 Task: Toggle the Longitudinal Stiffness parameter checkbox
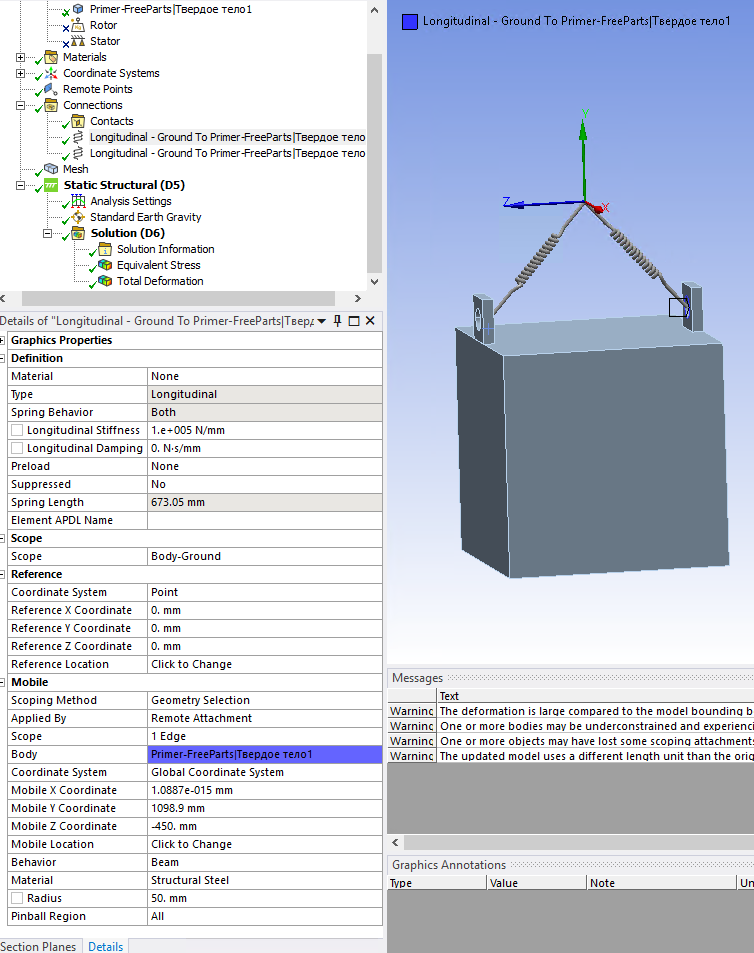(x=17, y=430)
